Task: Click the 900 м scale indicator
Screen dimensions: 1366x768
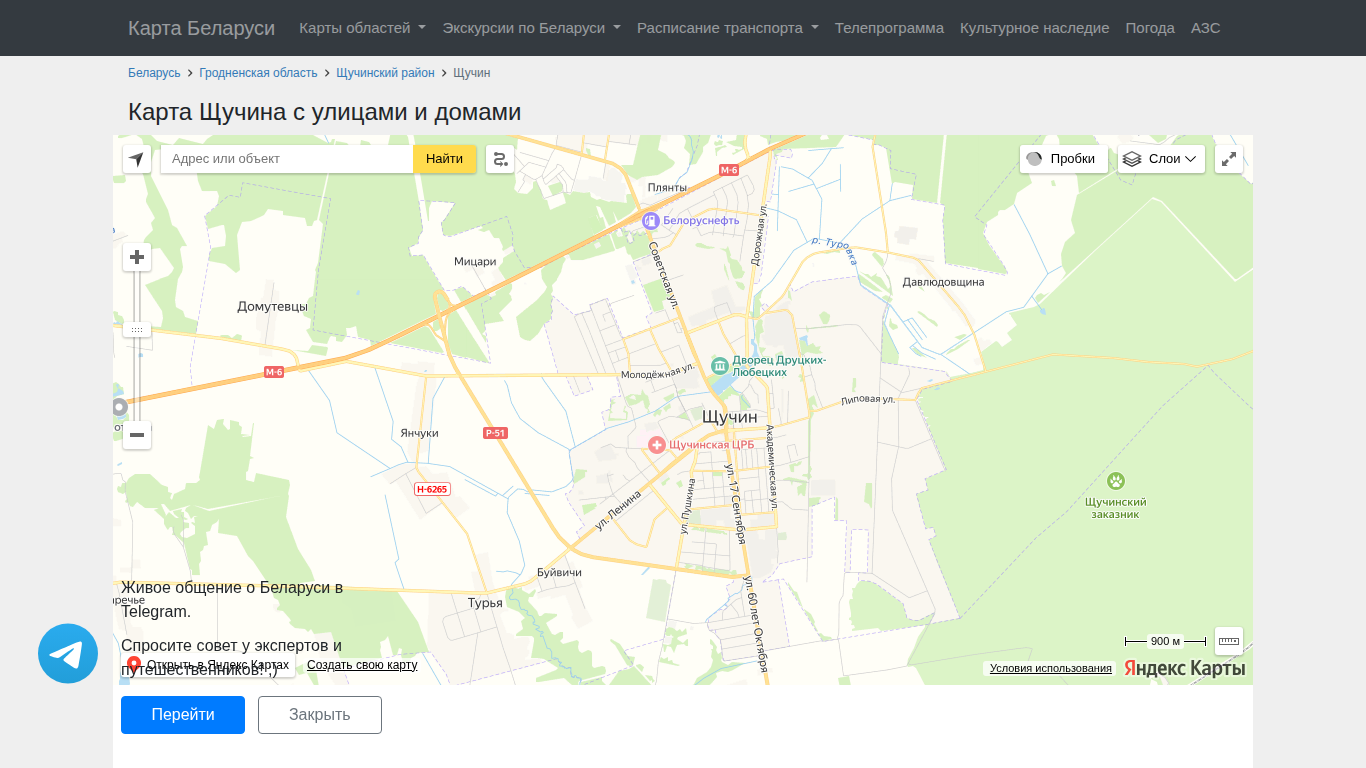Action: click(1165, 641)
